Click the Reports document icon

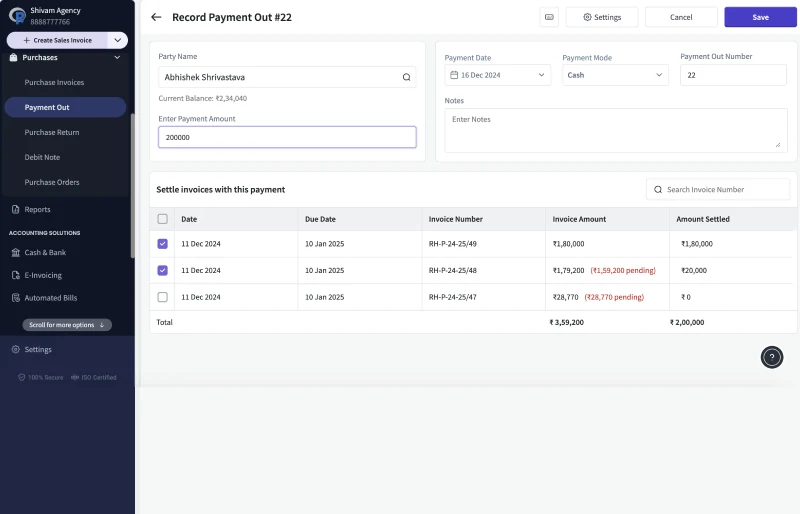16,209
